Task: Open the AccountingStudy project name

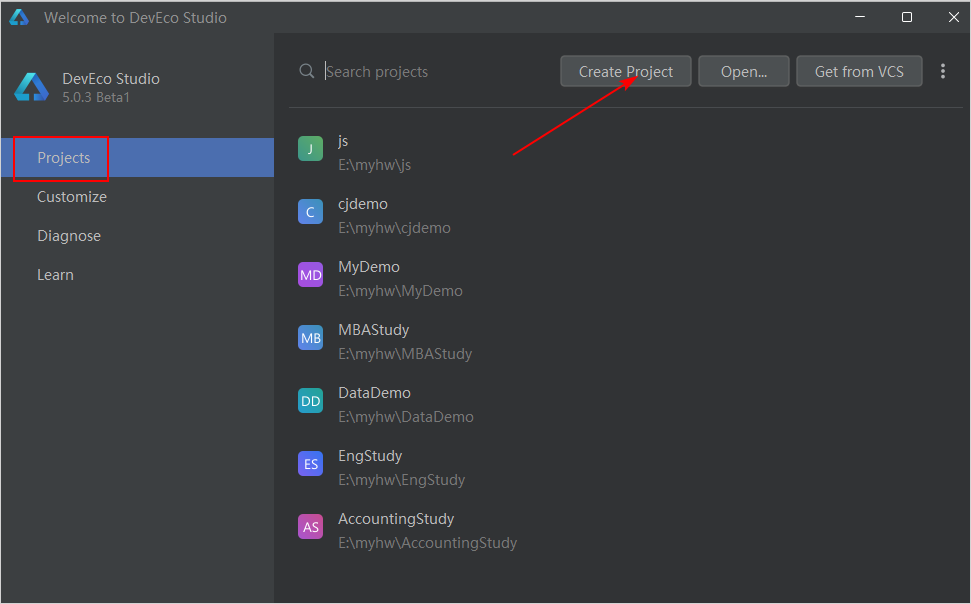Action: 396,519
